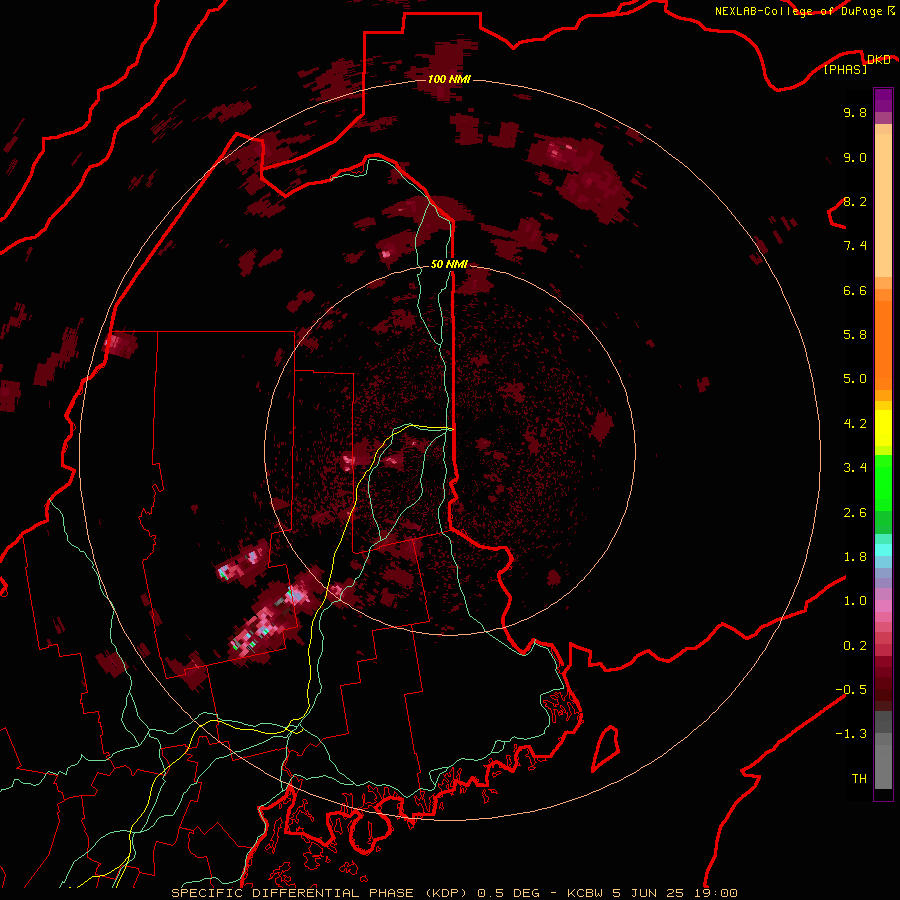The width and height of the screenshot is (900, 900).
Task: Pick the purple top band of the color bar
Action: tap(883, 99)
